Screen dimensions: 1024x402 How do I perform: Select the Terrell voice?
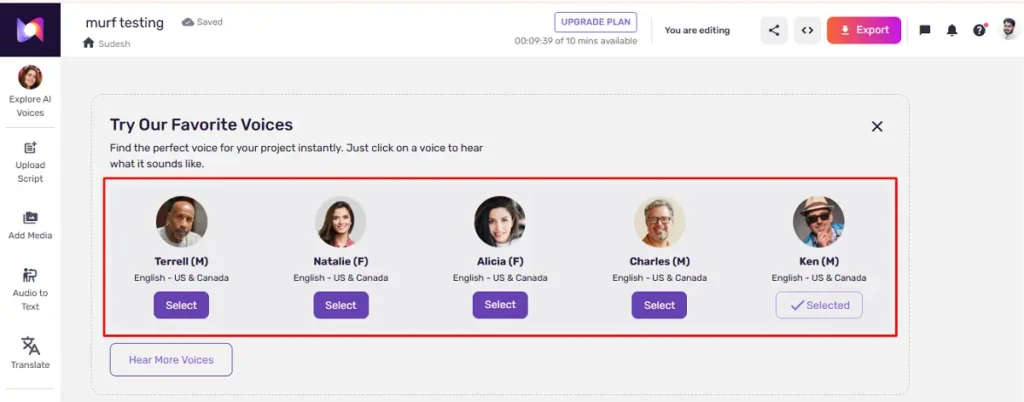(181, 305)
